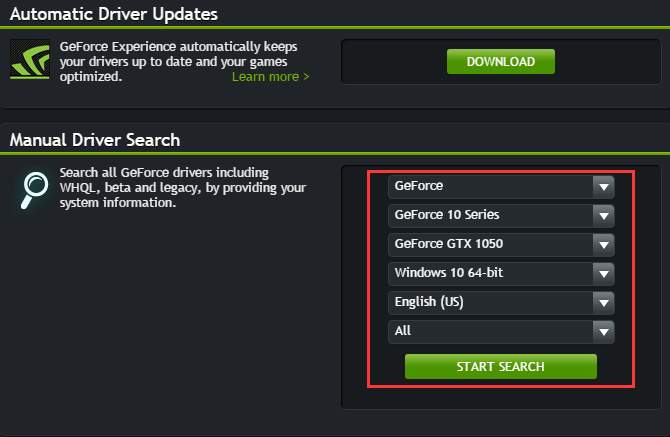Open the GeForce product type dropdown
The height and width of the screenshot is (437, 670).
tap(501, 187)
